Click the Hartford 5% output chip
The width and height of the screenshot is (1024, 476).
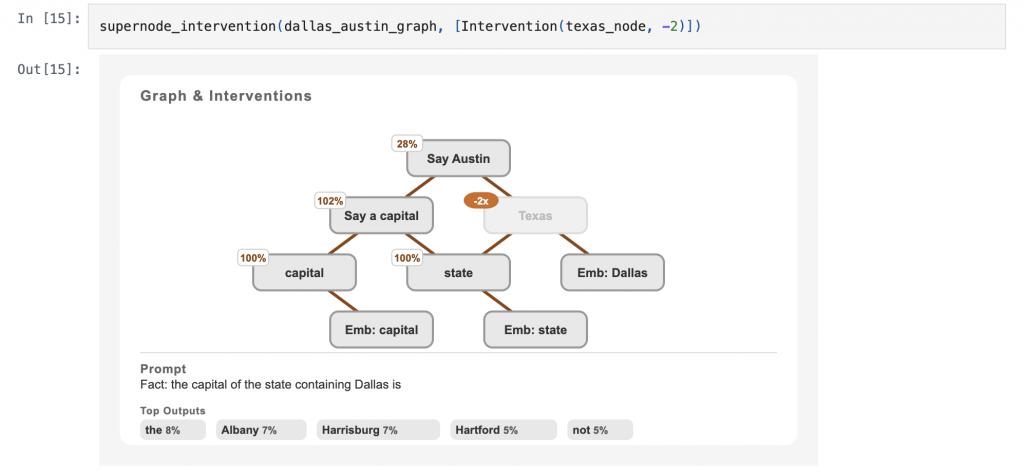click(504, 430)
